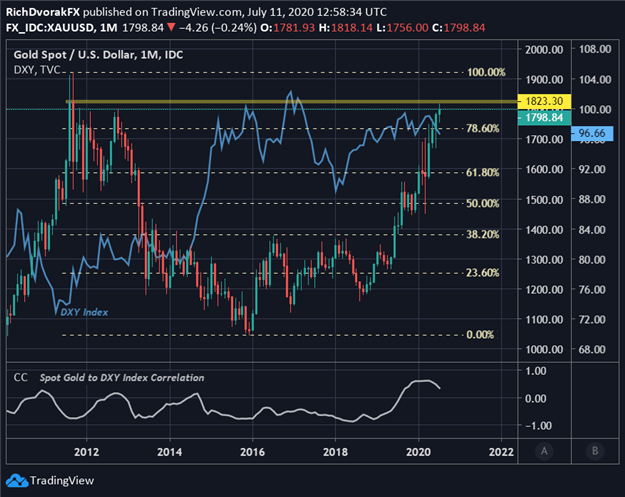Click the 2016 label on the time axis
The width and height of the screenshot is (625, 497).
pyautogui.click(x=252, y=452)
